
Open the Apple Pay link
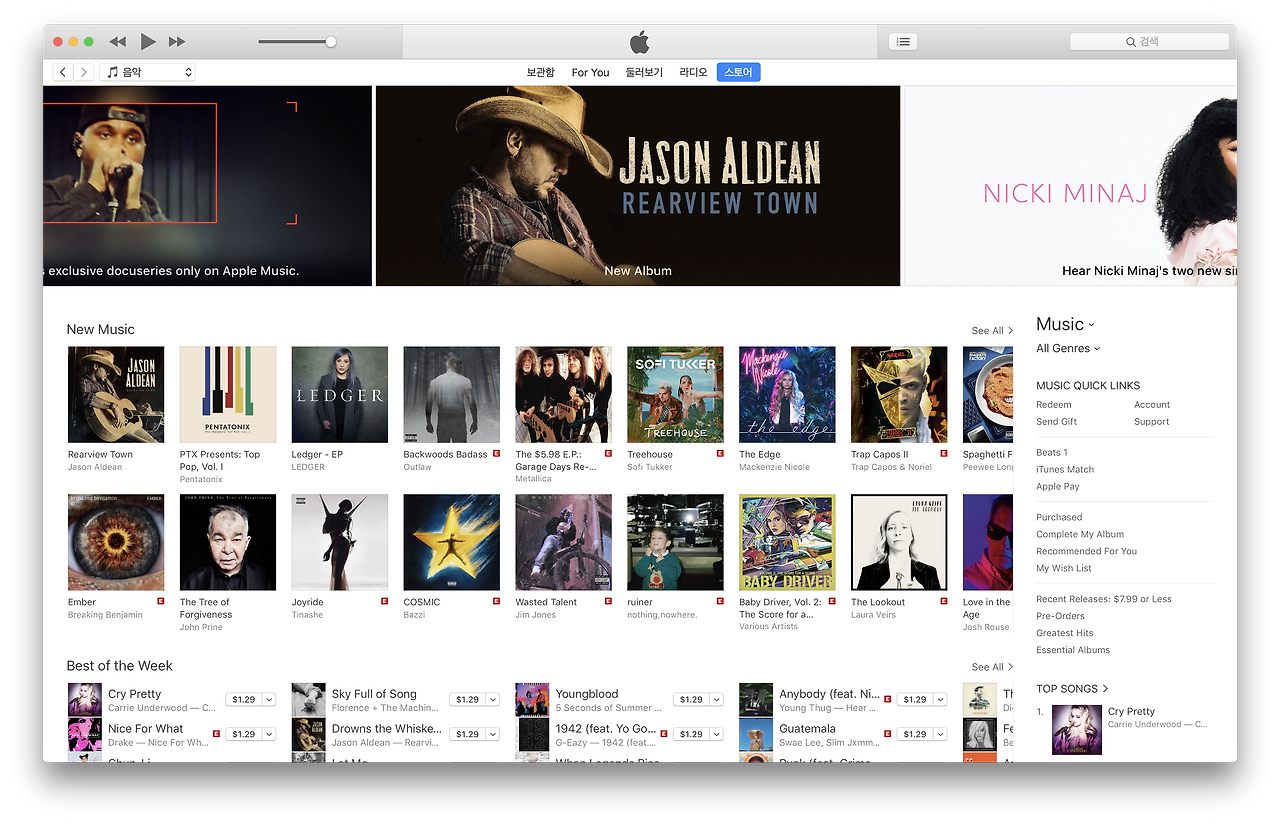click(x=1058, y=487)
